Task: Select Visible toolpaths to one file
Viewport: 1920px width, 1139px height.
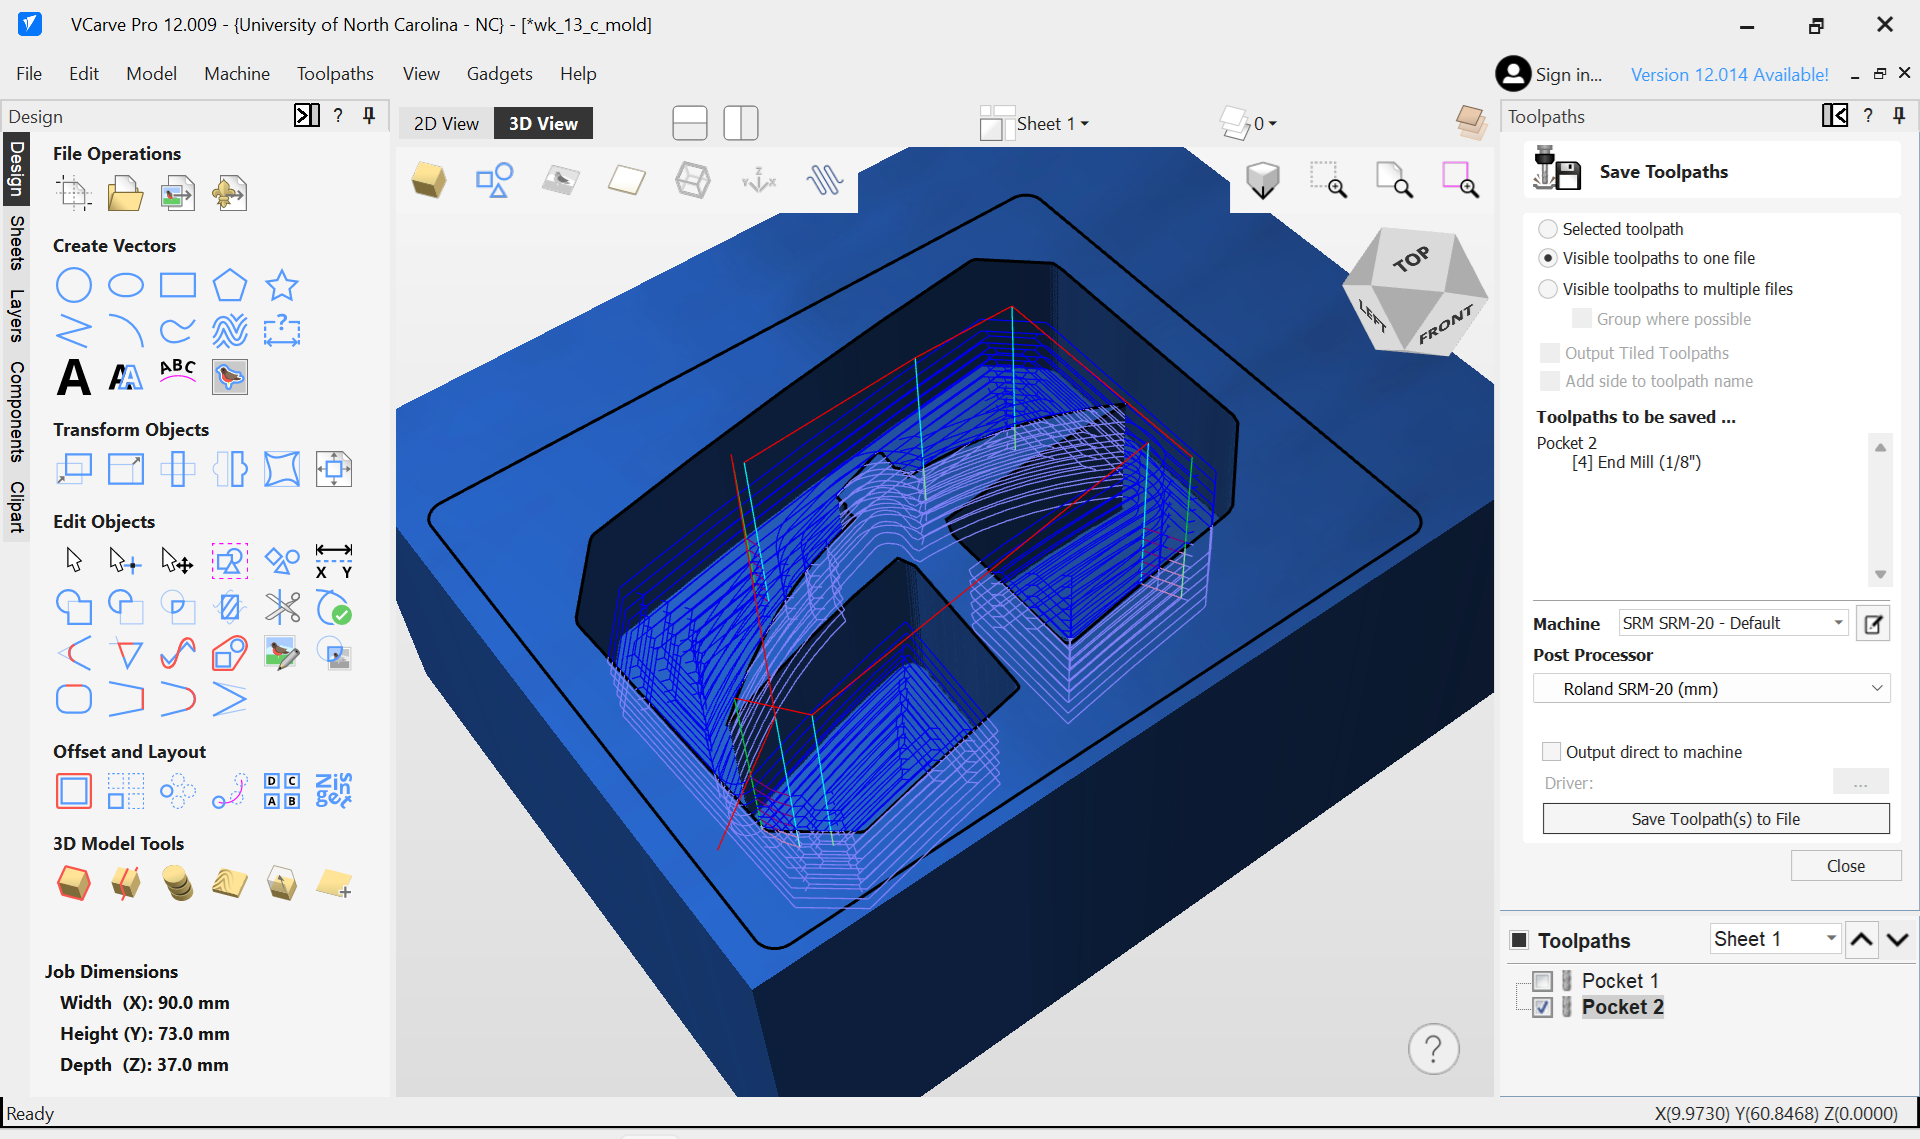Action: click(1548, 258)
